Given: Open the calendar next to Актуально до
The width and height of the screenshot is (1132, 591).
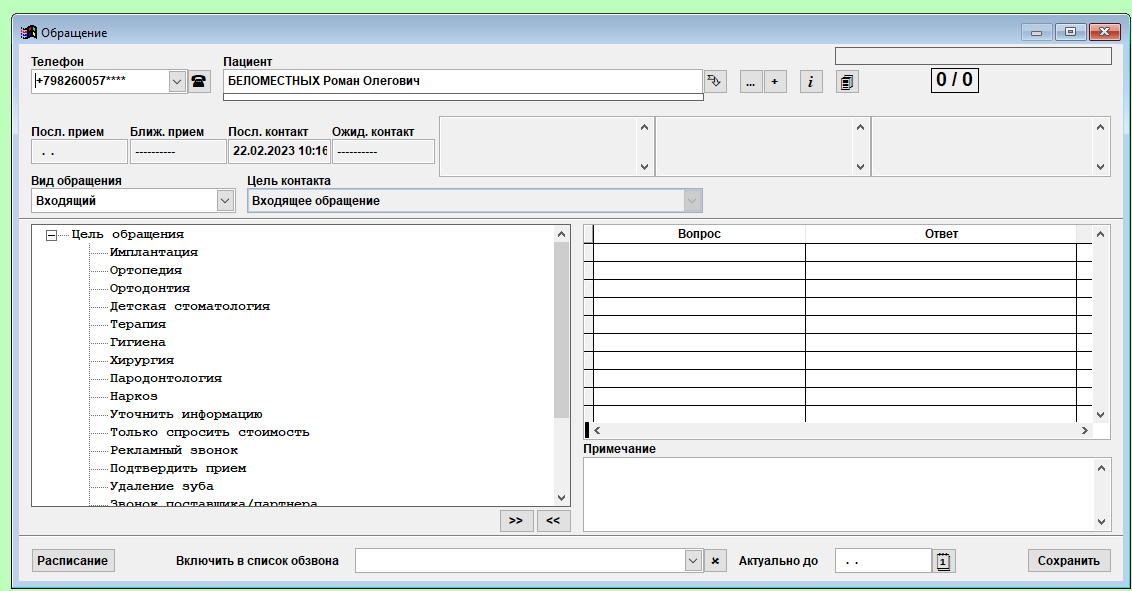Looking at the screenshot, I should [943, 561].
